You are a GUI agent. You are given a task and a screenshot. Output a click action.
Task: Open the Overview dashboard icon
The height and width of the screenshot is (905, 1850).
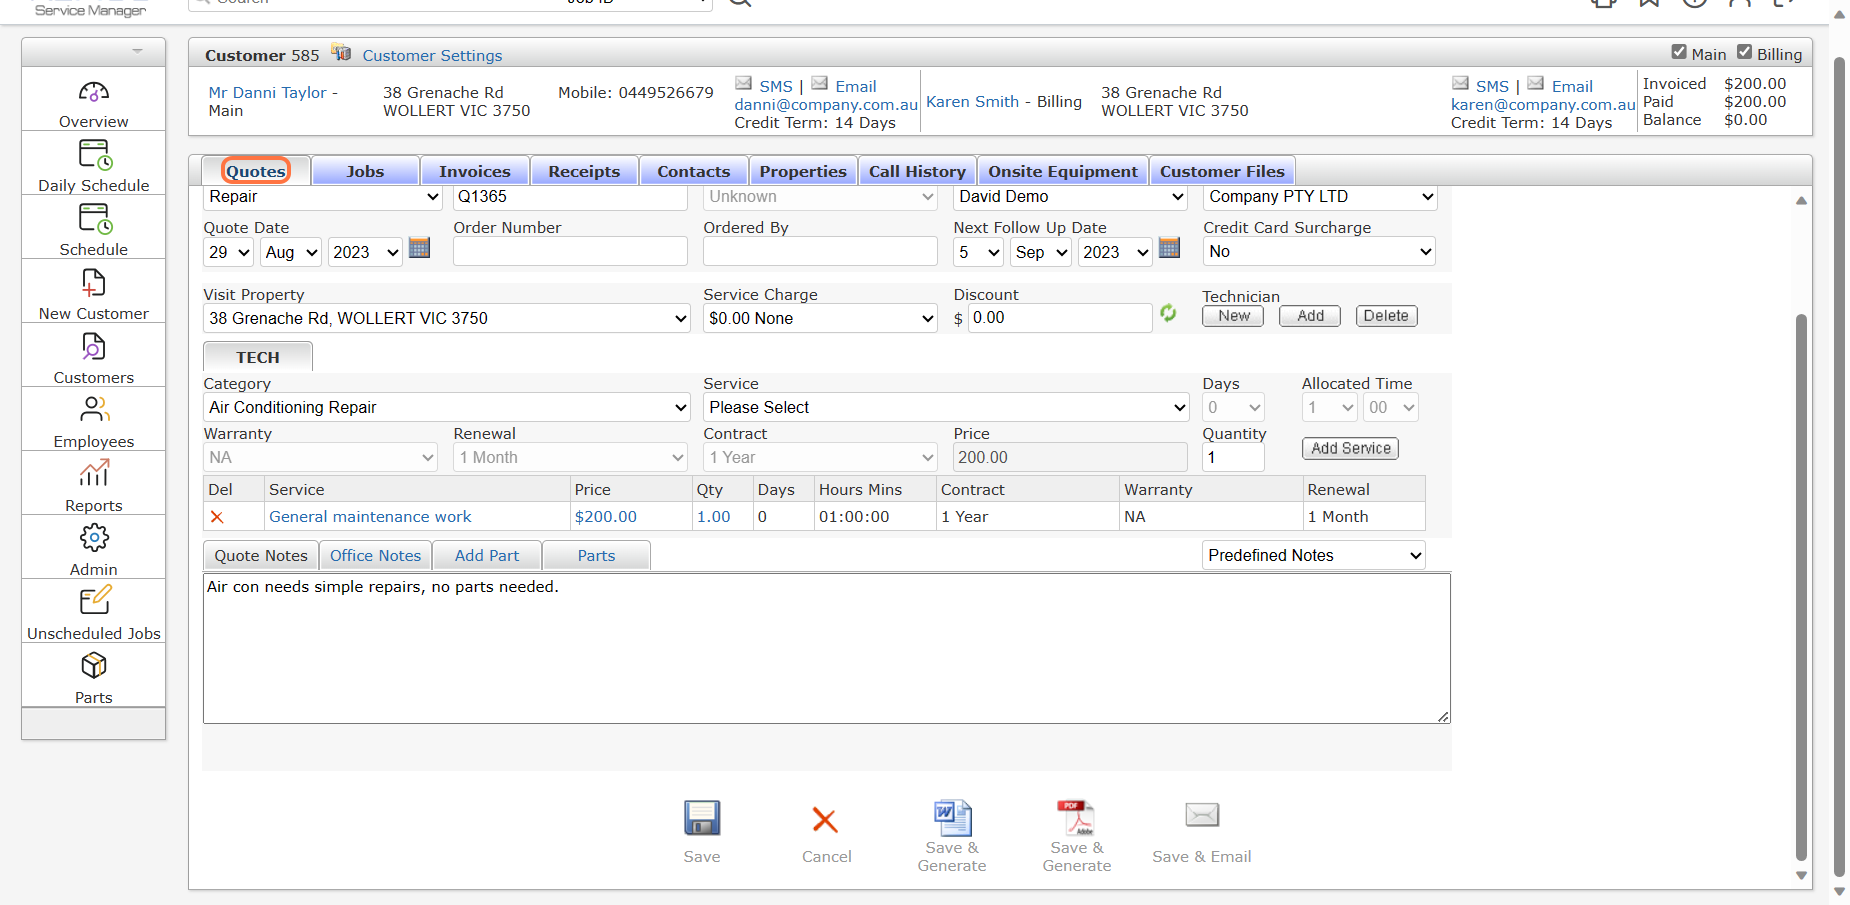pyautogui.click(x=94, y=93)
